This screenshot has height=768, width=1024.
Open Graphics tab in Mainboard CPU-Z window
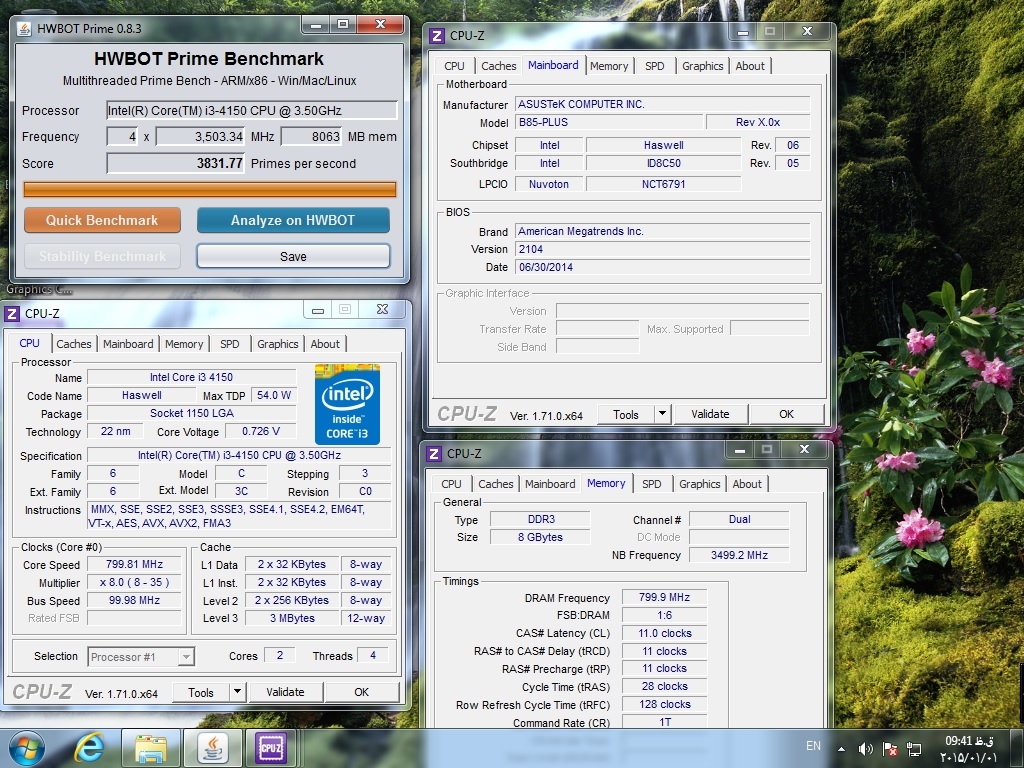click(x=703, y=66)
